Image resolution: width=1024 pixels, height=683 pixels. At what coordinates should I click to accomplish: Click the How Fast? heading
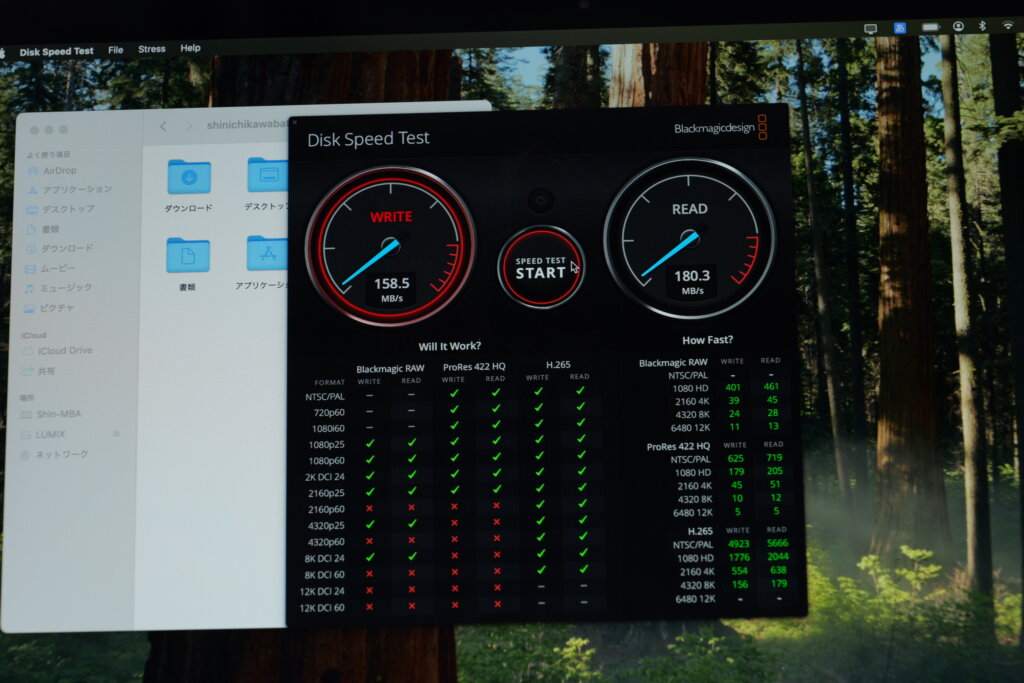pos(707,340)
